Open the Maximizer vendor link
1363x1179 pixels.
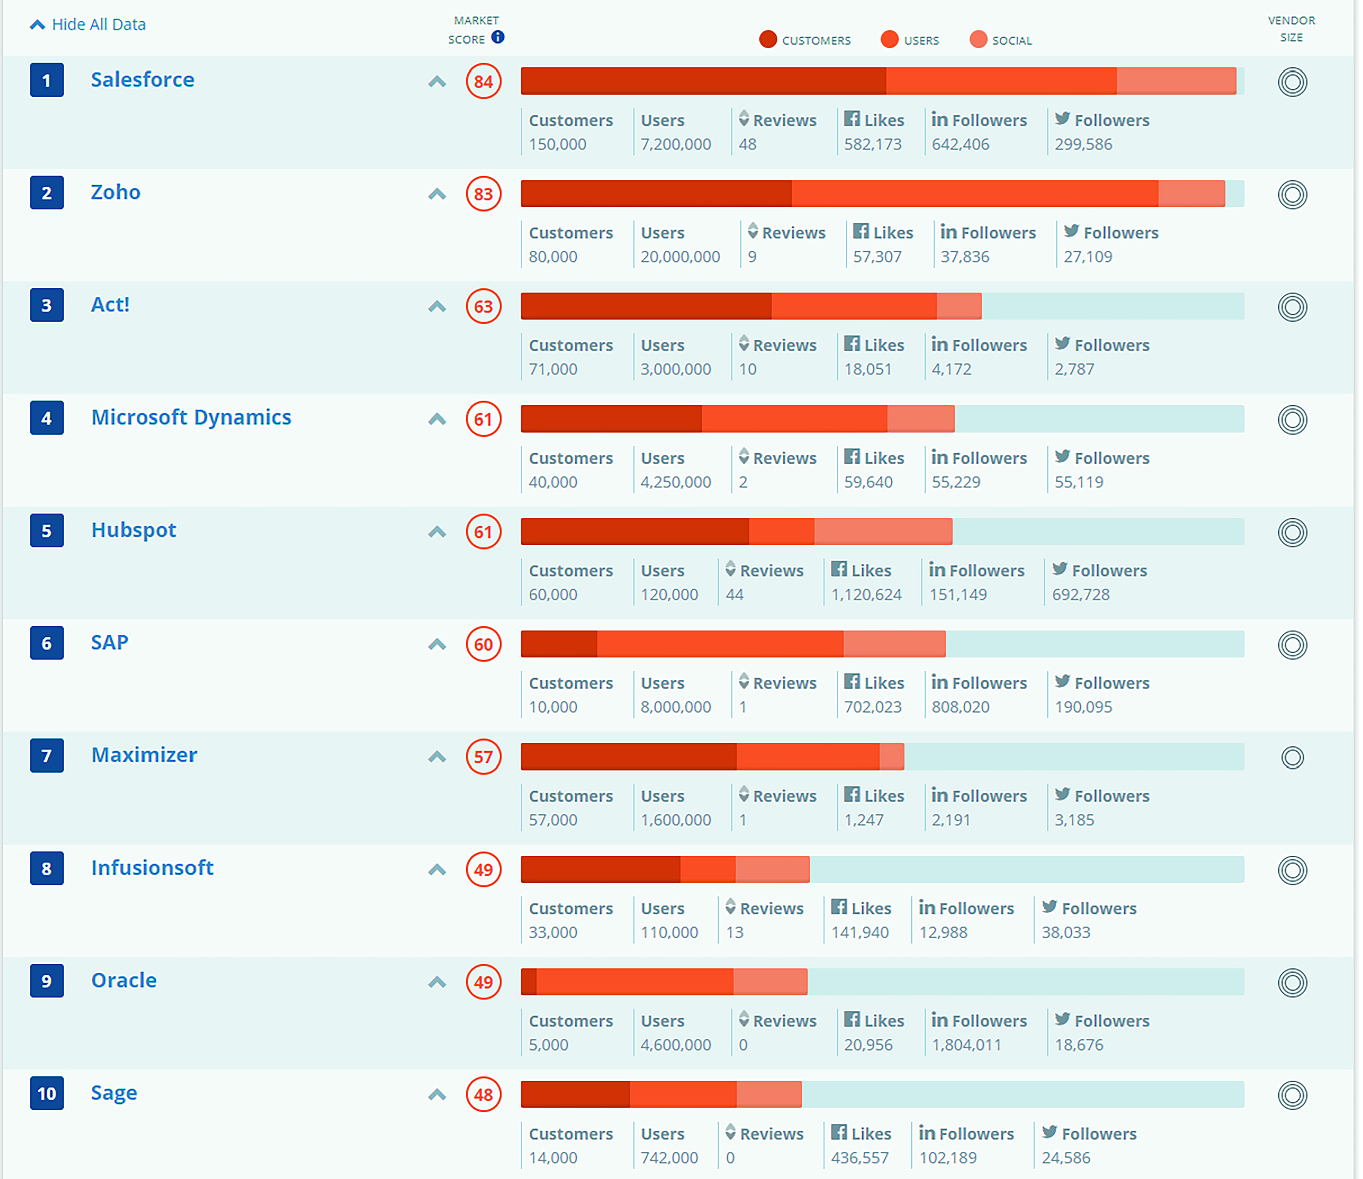coord(144,755)
